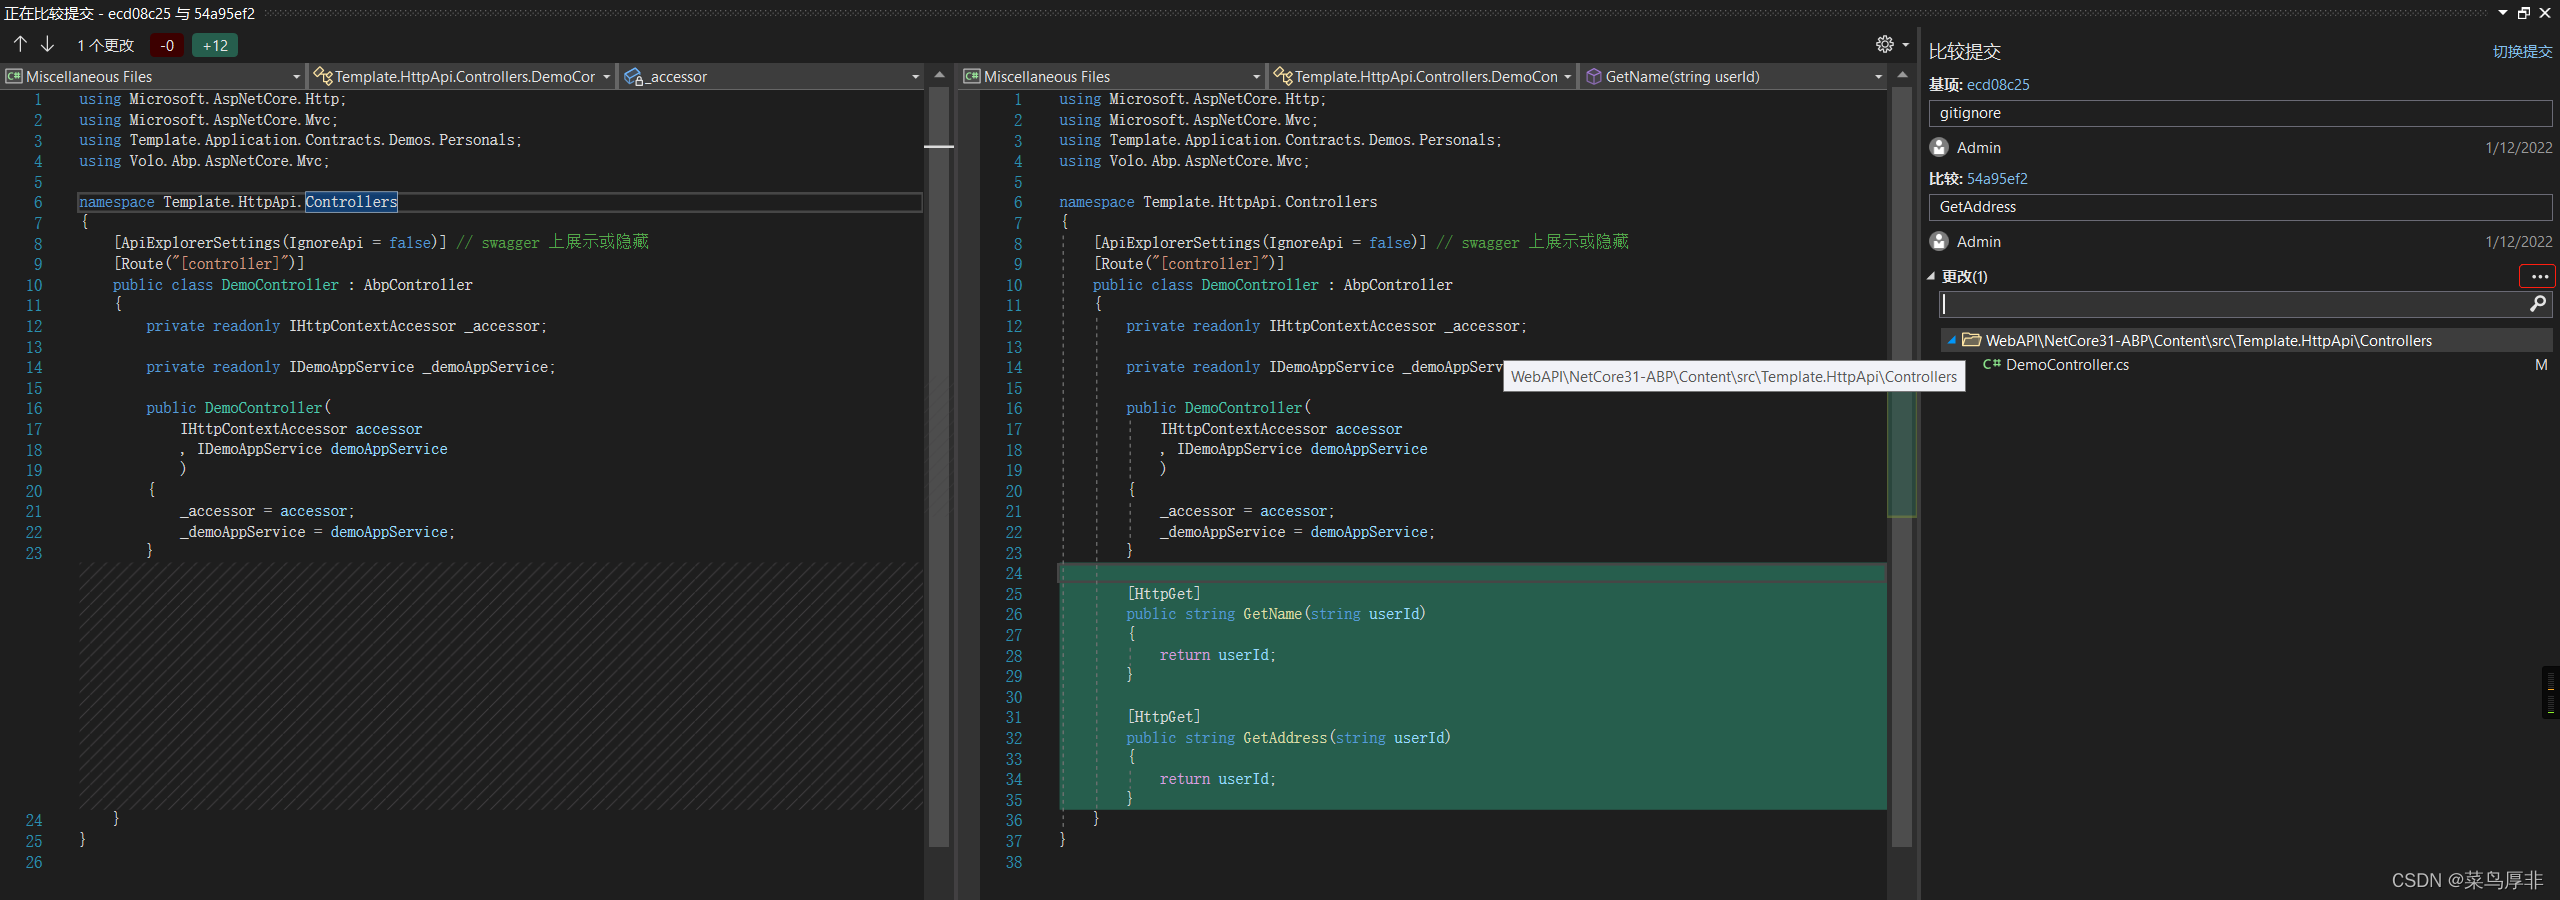Click the Admin user avatar icon
Screen dimensions: 2560x900
tap(1940, 147)
